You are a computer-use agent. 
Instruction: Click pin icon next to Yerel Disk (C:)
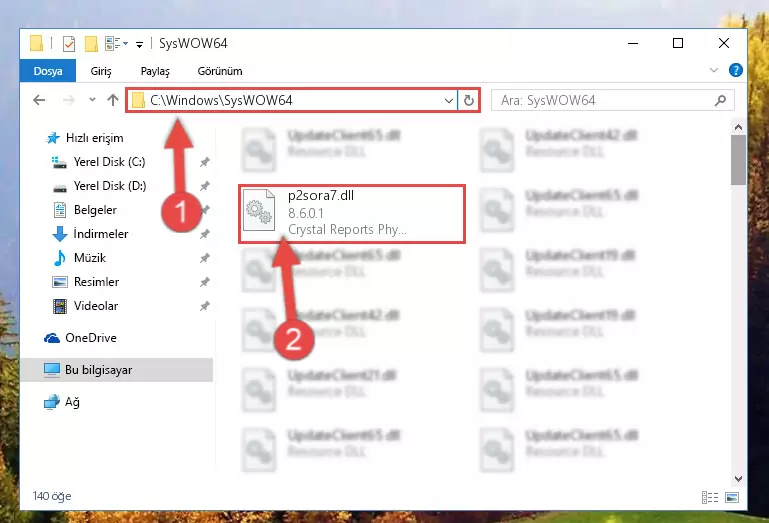[x=205, y=162]
